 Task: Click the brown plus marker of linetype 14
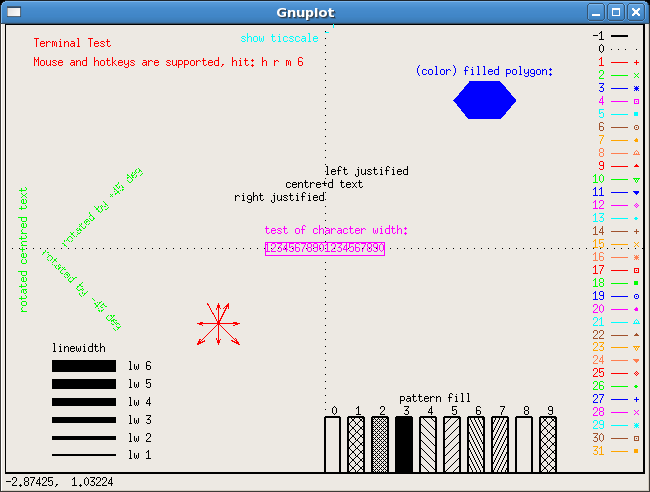point(636,231)
